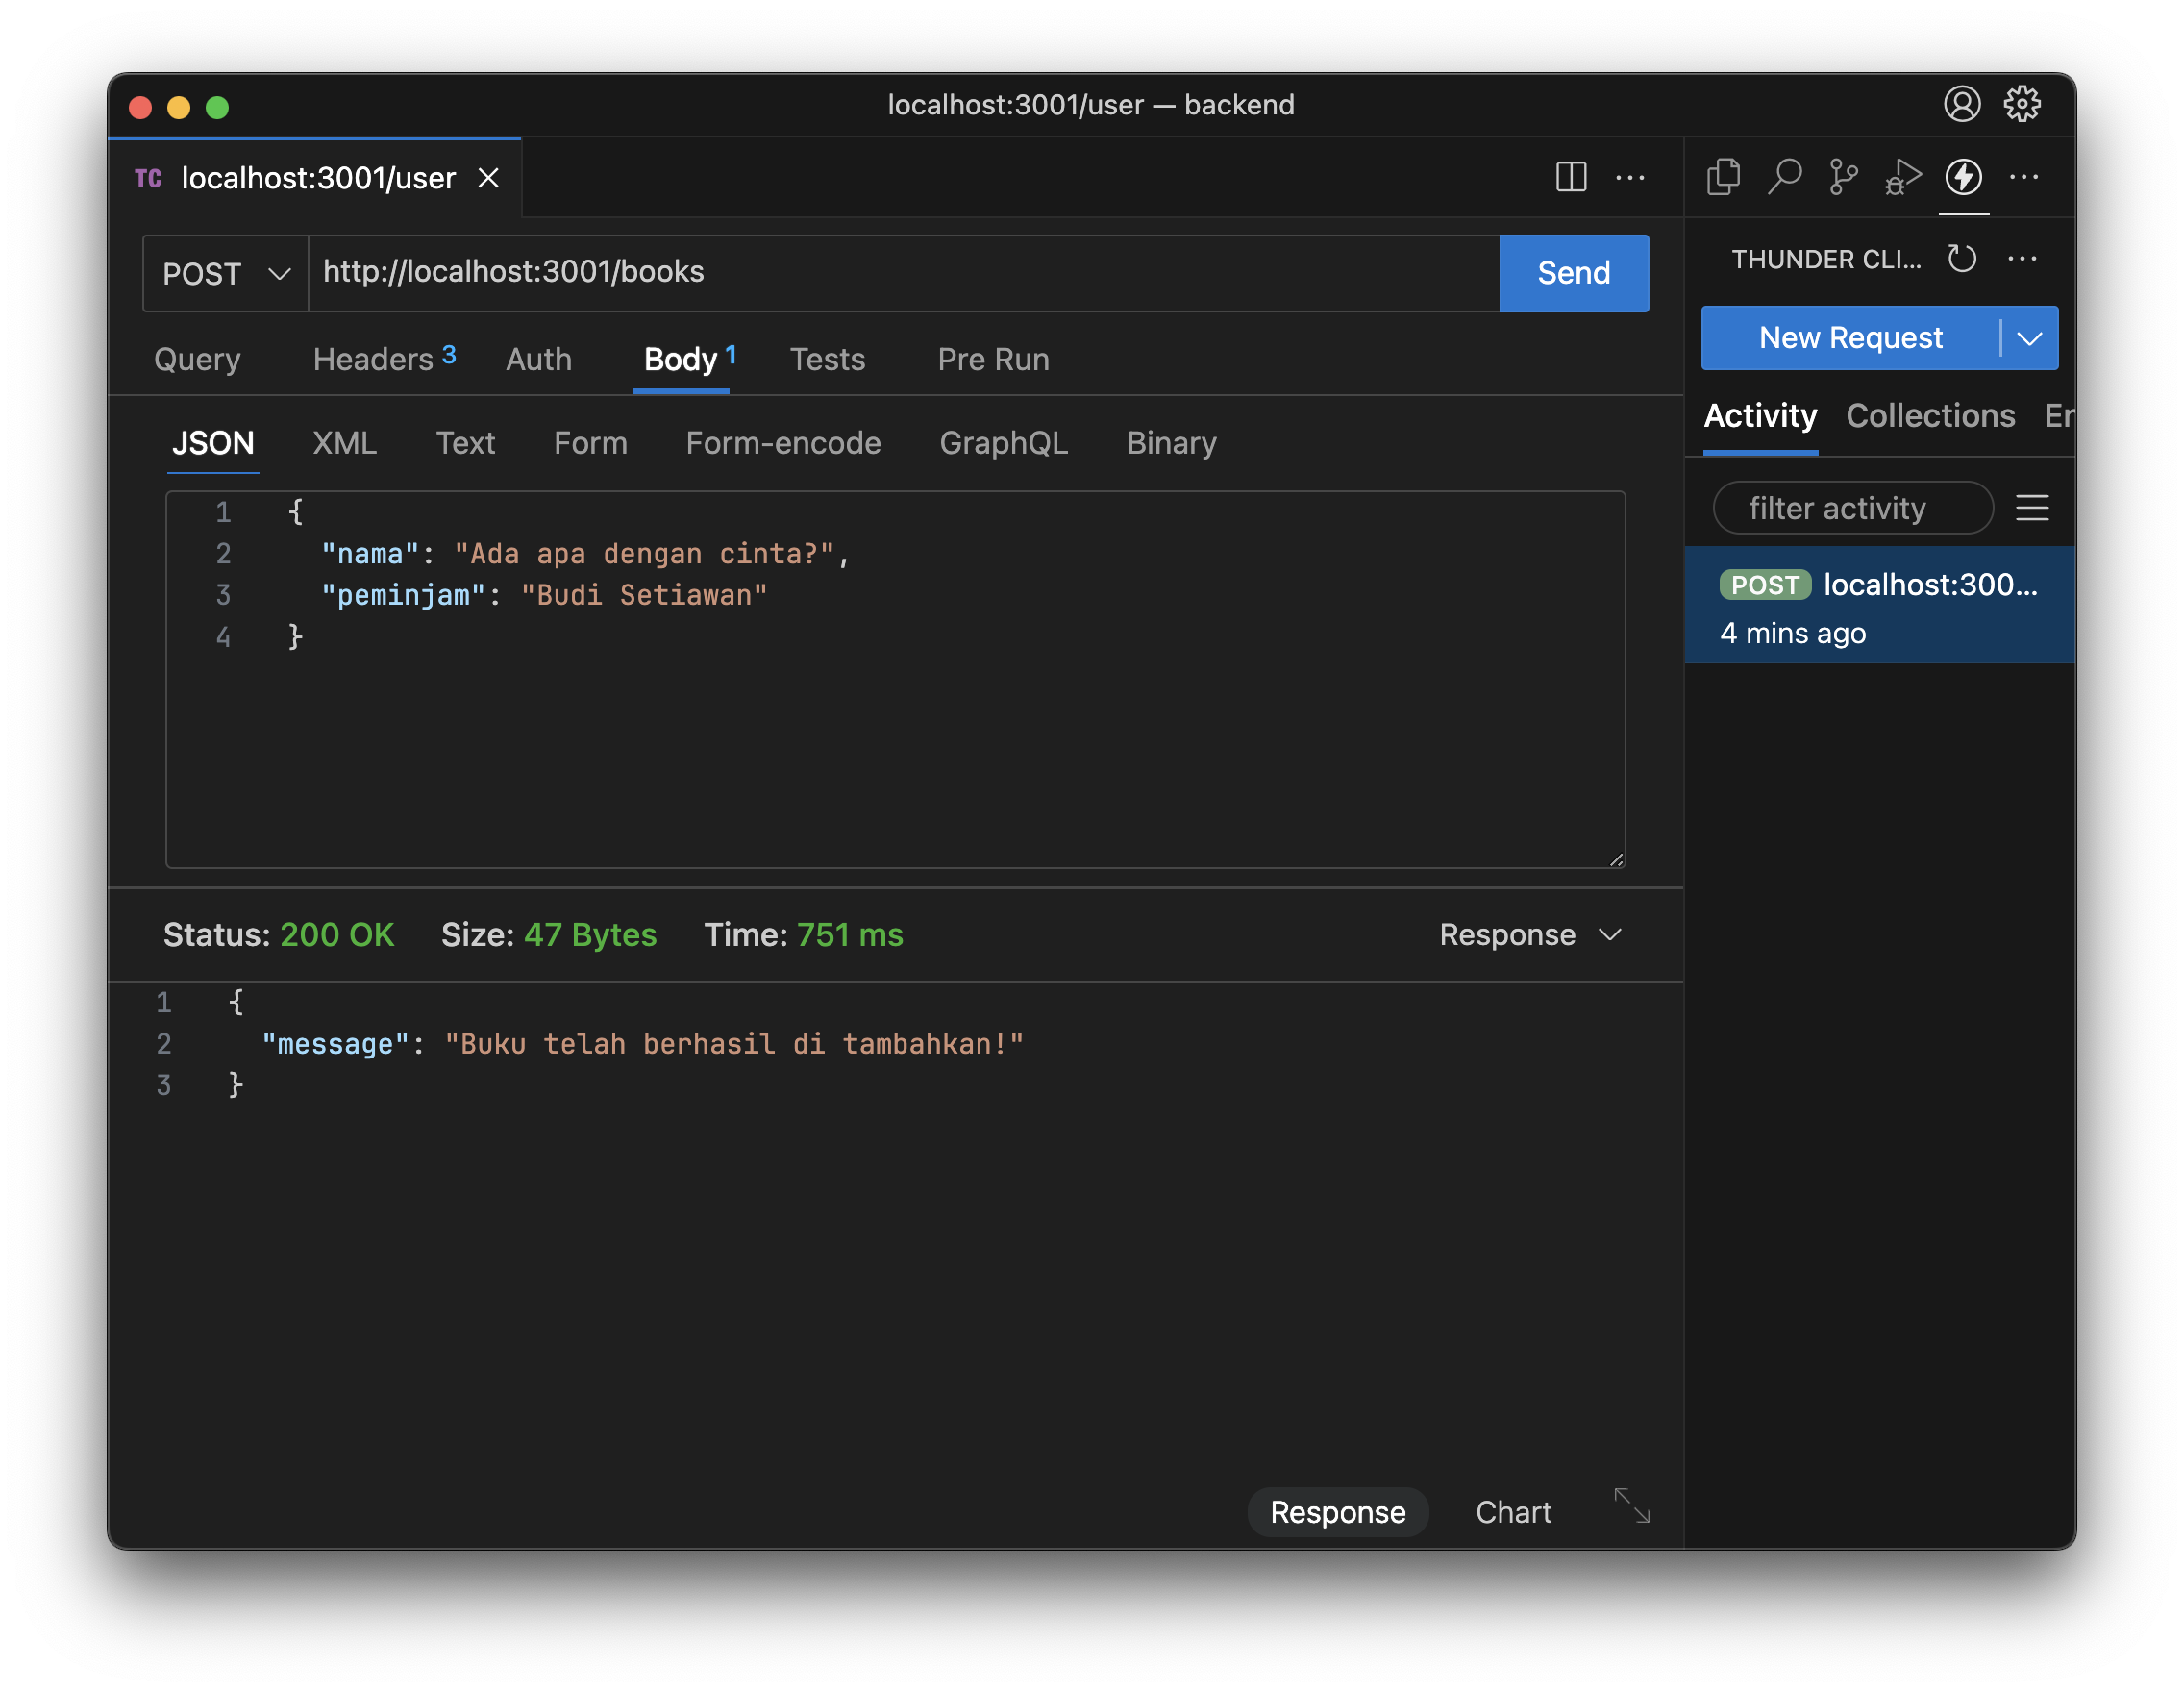2184x1692 pixels.
Task: Click the filter activity input field
Action: click(1852, 508)
